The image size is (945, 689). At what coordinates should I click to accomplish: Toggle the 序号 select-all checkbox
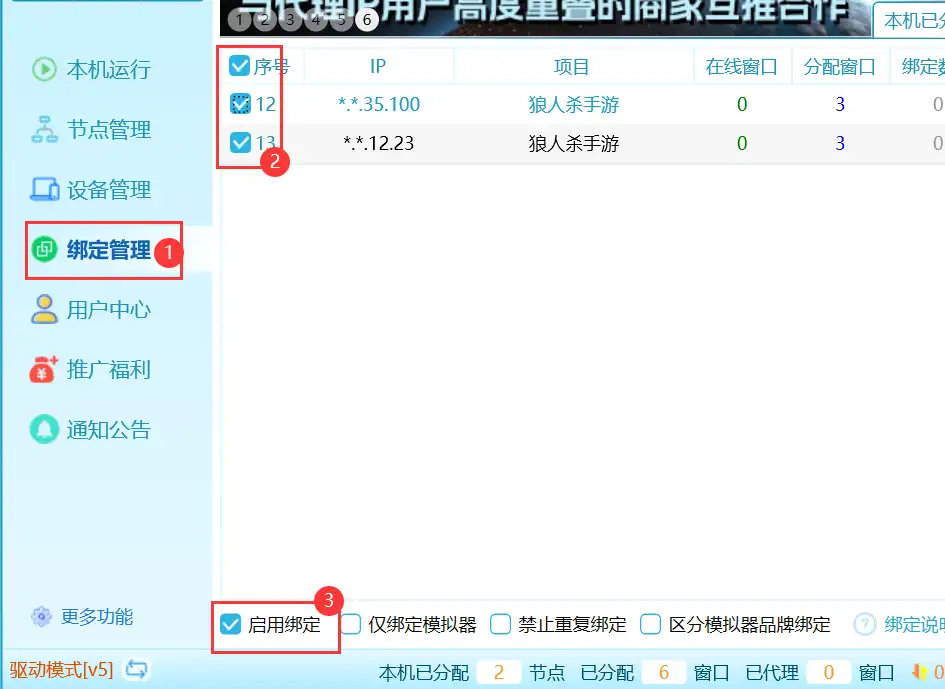(240, 66)
